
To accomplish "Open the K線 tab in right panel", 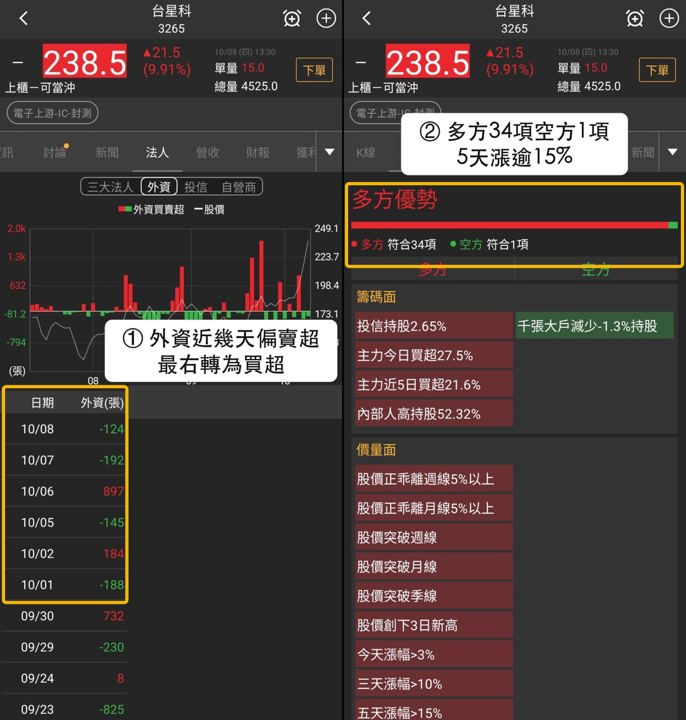I will pos(366,152).
